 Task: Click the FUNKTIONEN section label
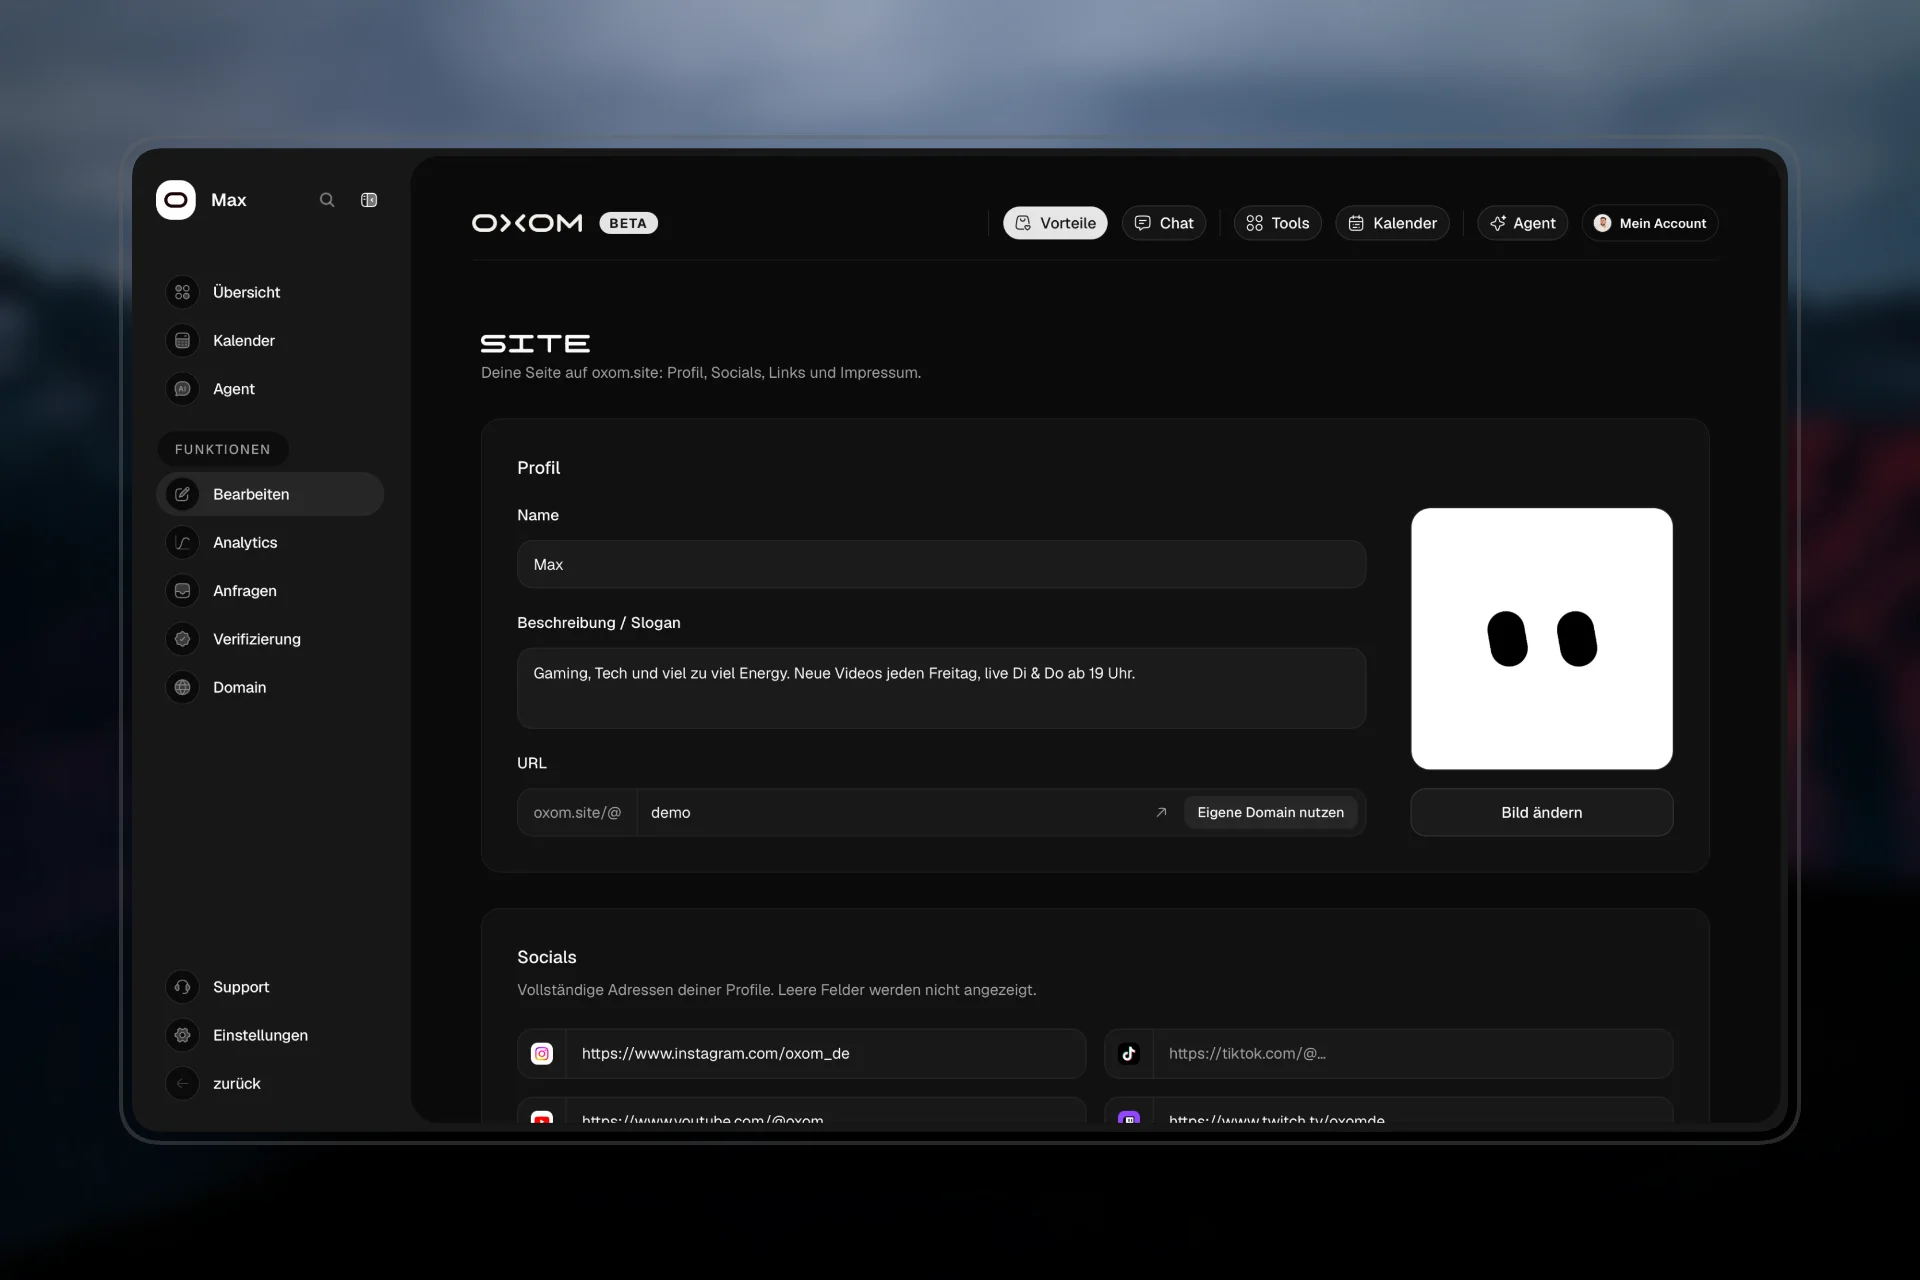coord(223,449)
